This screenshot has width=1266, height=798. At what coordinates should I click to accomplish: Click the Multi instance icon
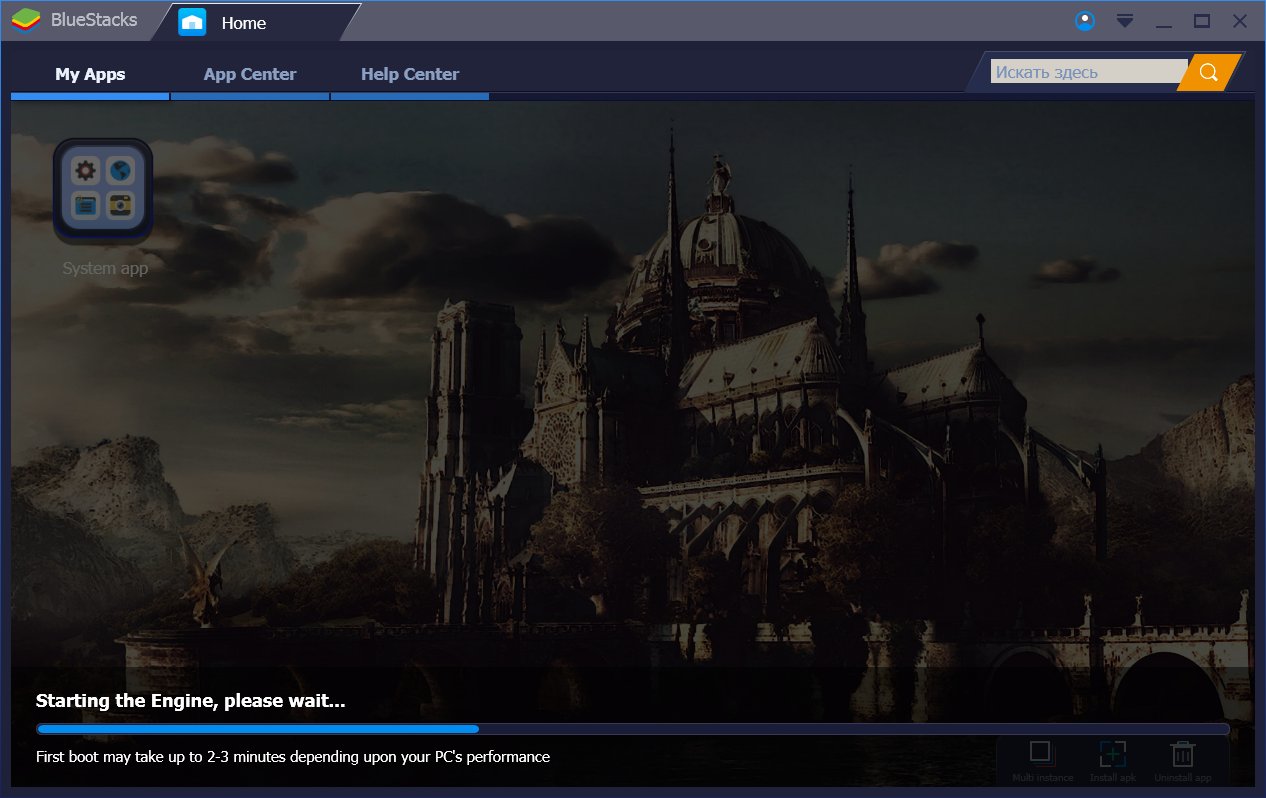click(1041, 753)
